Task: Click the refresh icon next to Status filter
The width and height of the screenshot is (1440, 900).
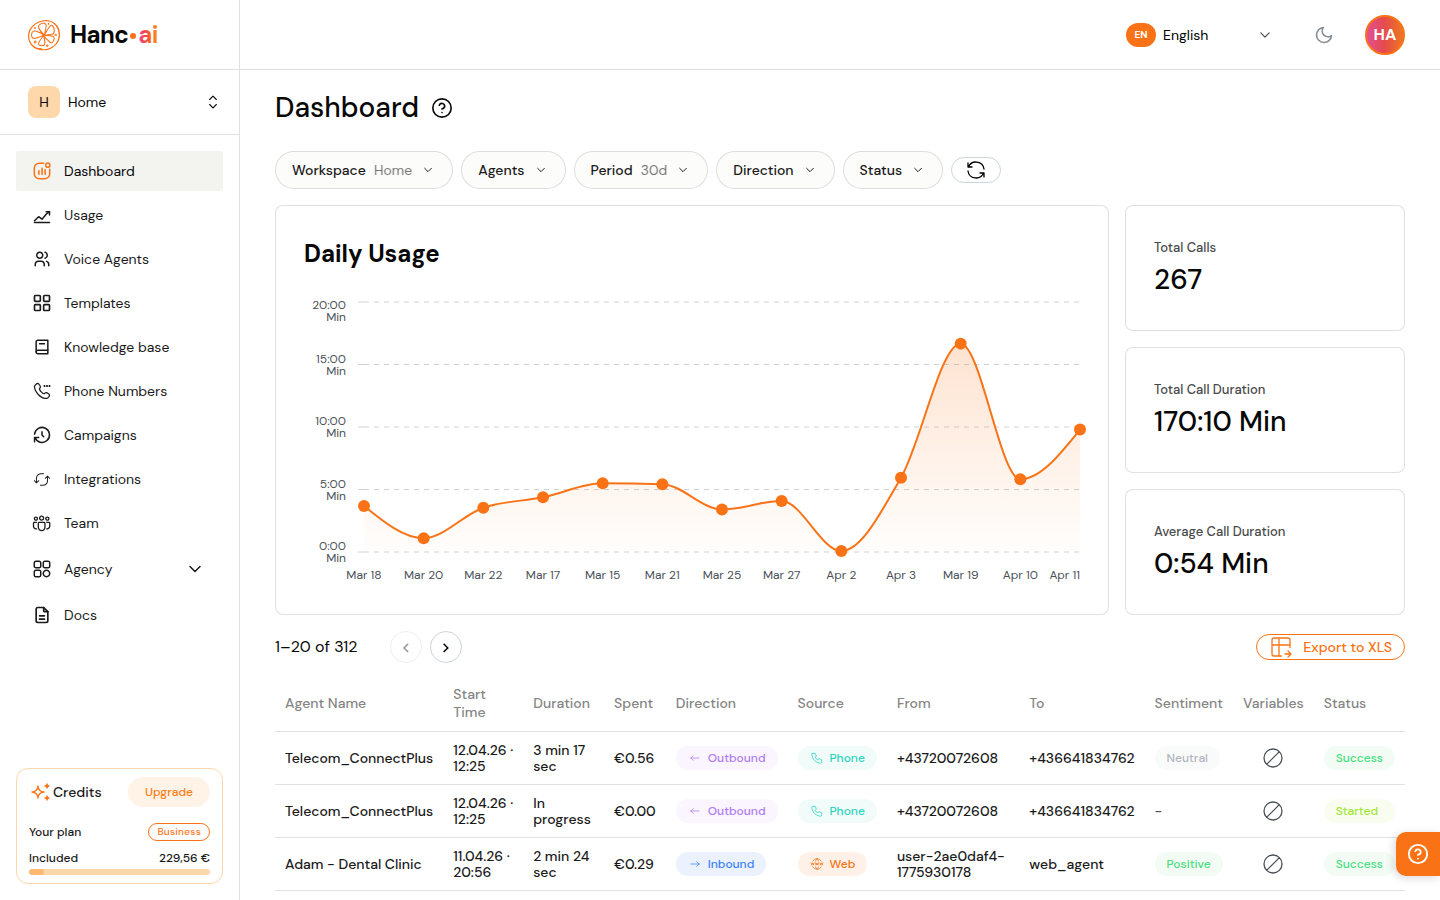Action: pyautogui.click(x=975, y=170)
